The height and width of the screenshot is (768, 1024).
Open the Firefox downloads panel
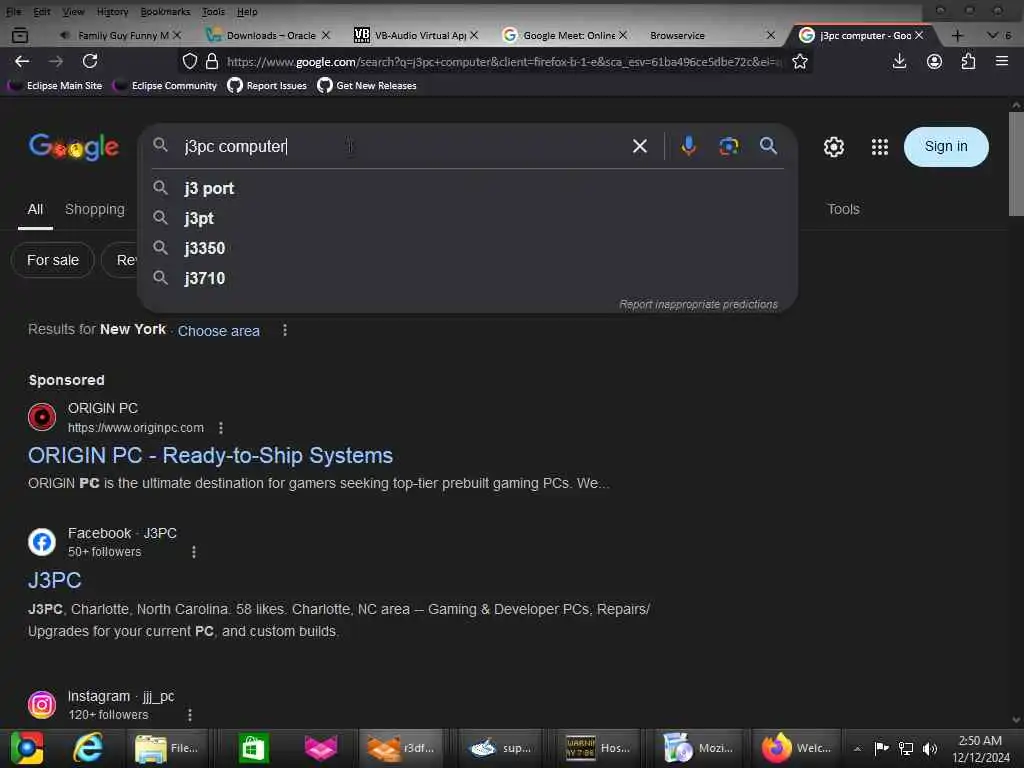tap(899, 61)
